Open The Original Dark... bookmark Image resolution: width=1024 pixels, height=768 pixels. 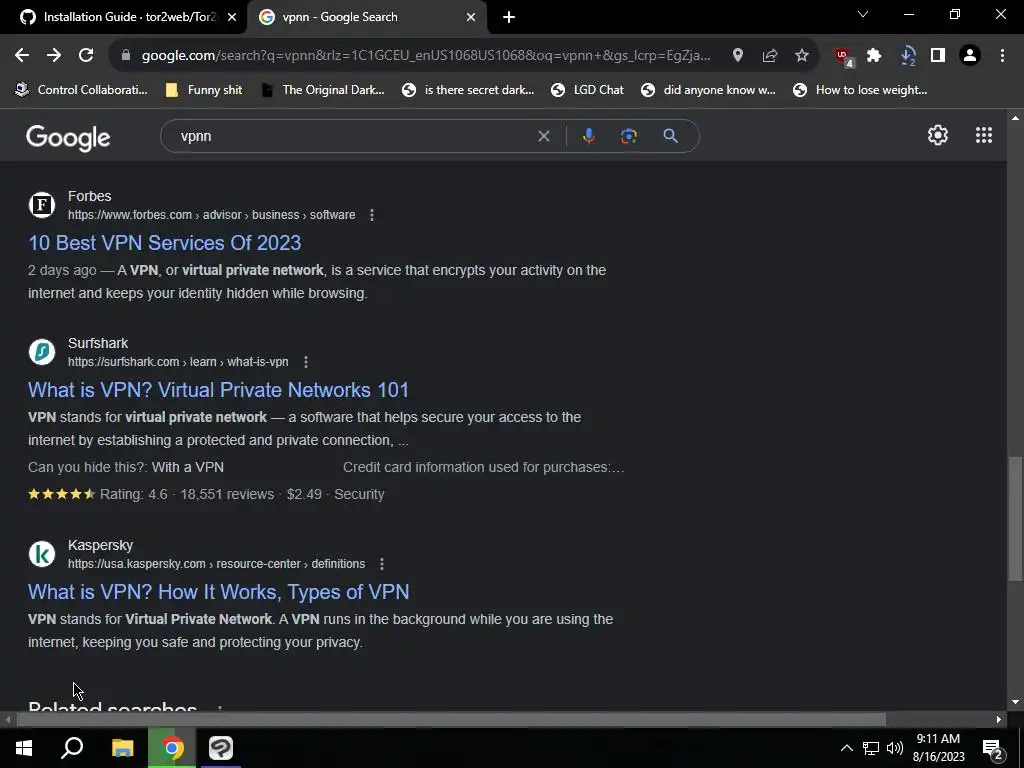coord(323,90)
